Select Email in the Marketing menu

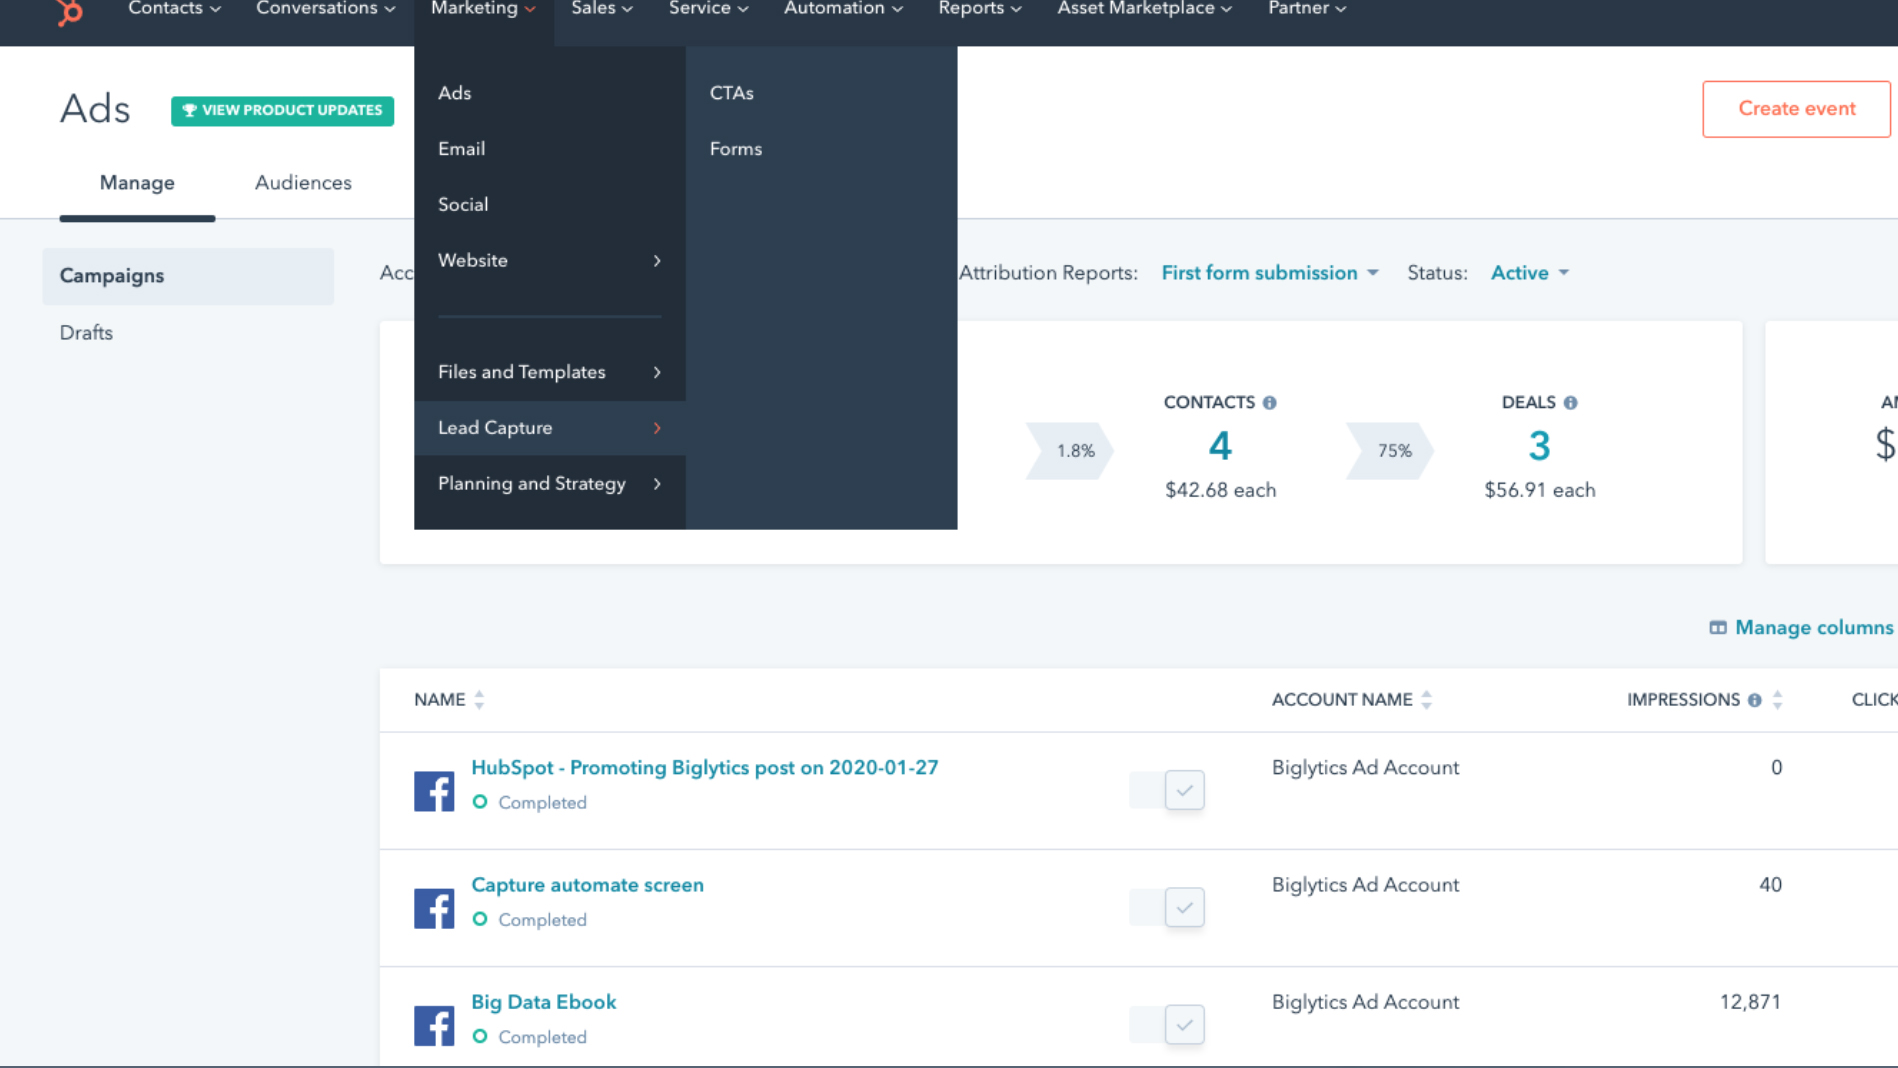(x=550, y=149)
